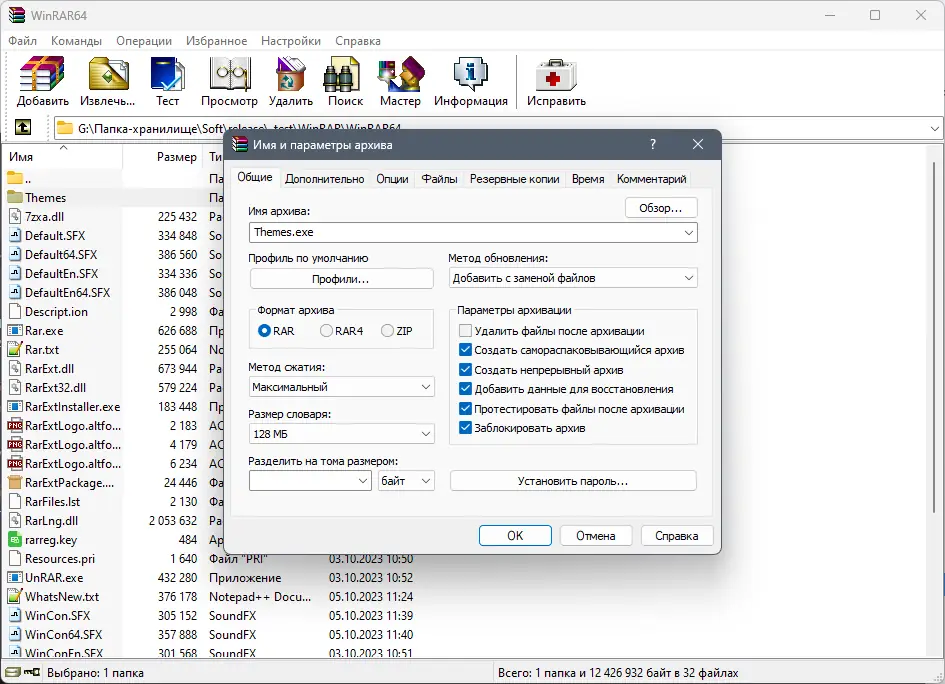The image size is (945, 684).
Task: Open the Резервные копии tab
Action: tap(515, 179)
